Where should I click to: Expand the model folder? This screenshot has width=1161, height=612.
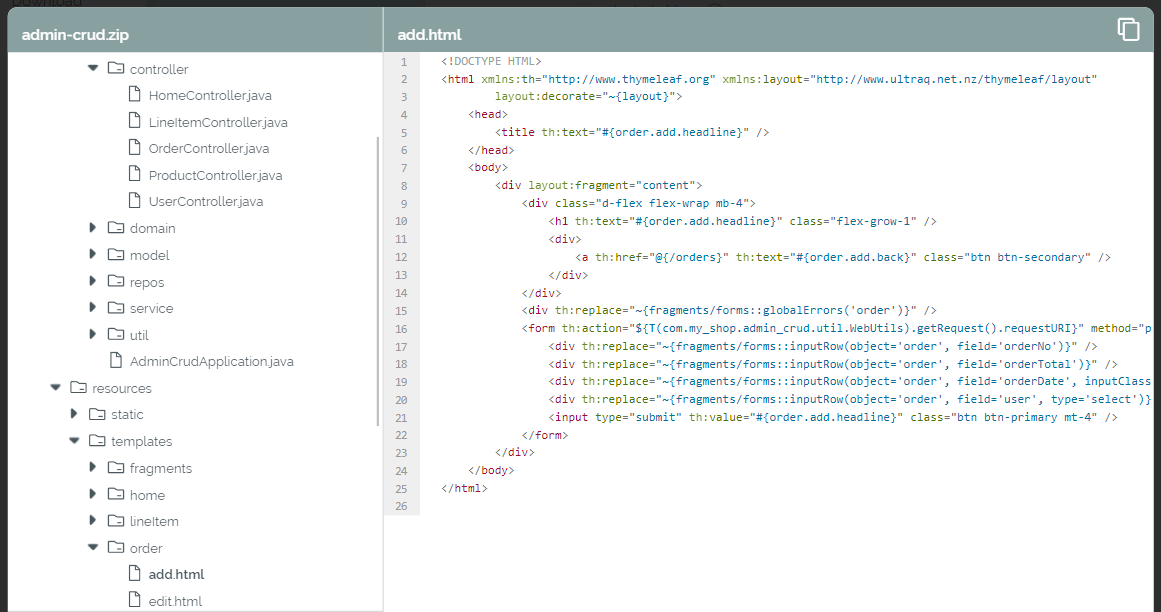(93, 255)
